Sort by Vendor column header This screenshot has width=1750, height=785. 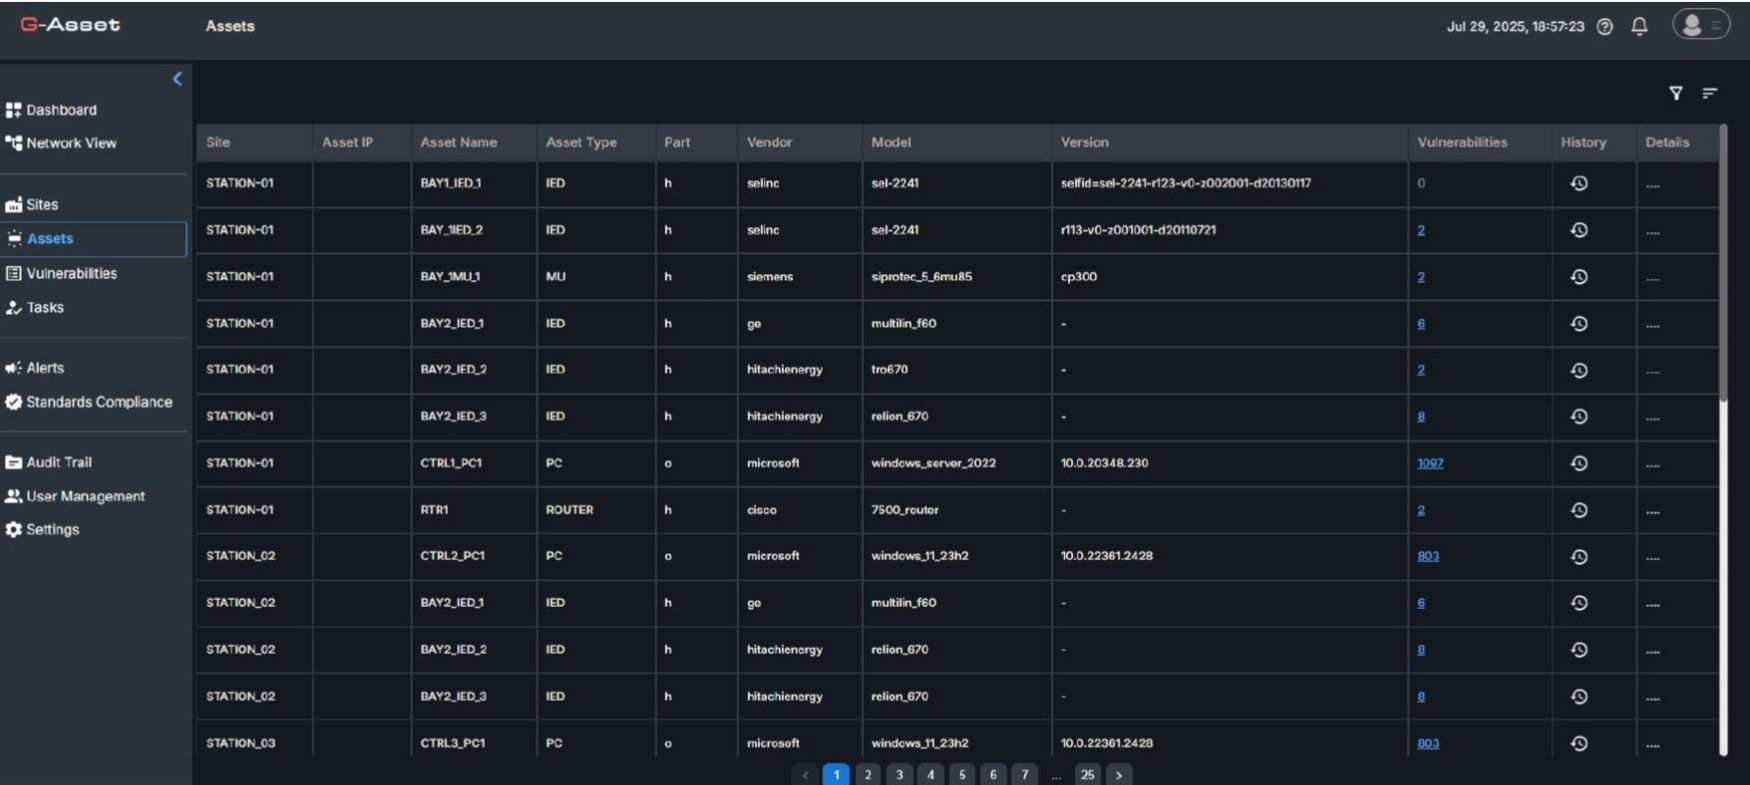coord(769,143)
